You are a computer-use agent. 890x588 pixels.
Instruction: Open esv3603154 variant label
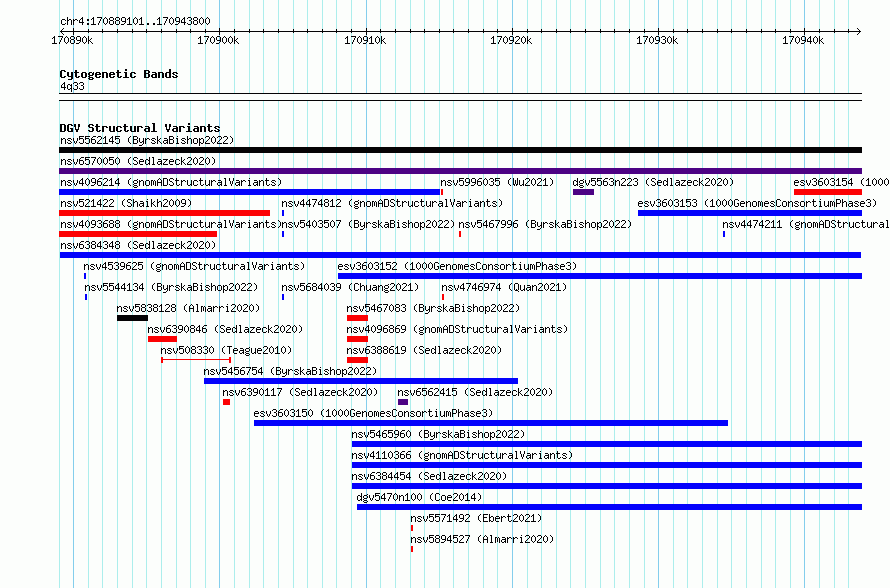pos(841,182)
